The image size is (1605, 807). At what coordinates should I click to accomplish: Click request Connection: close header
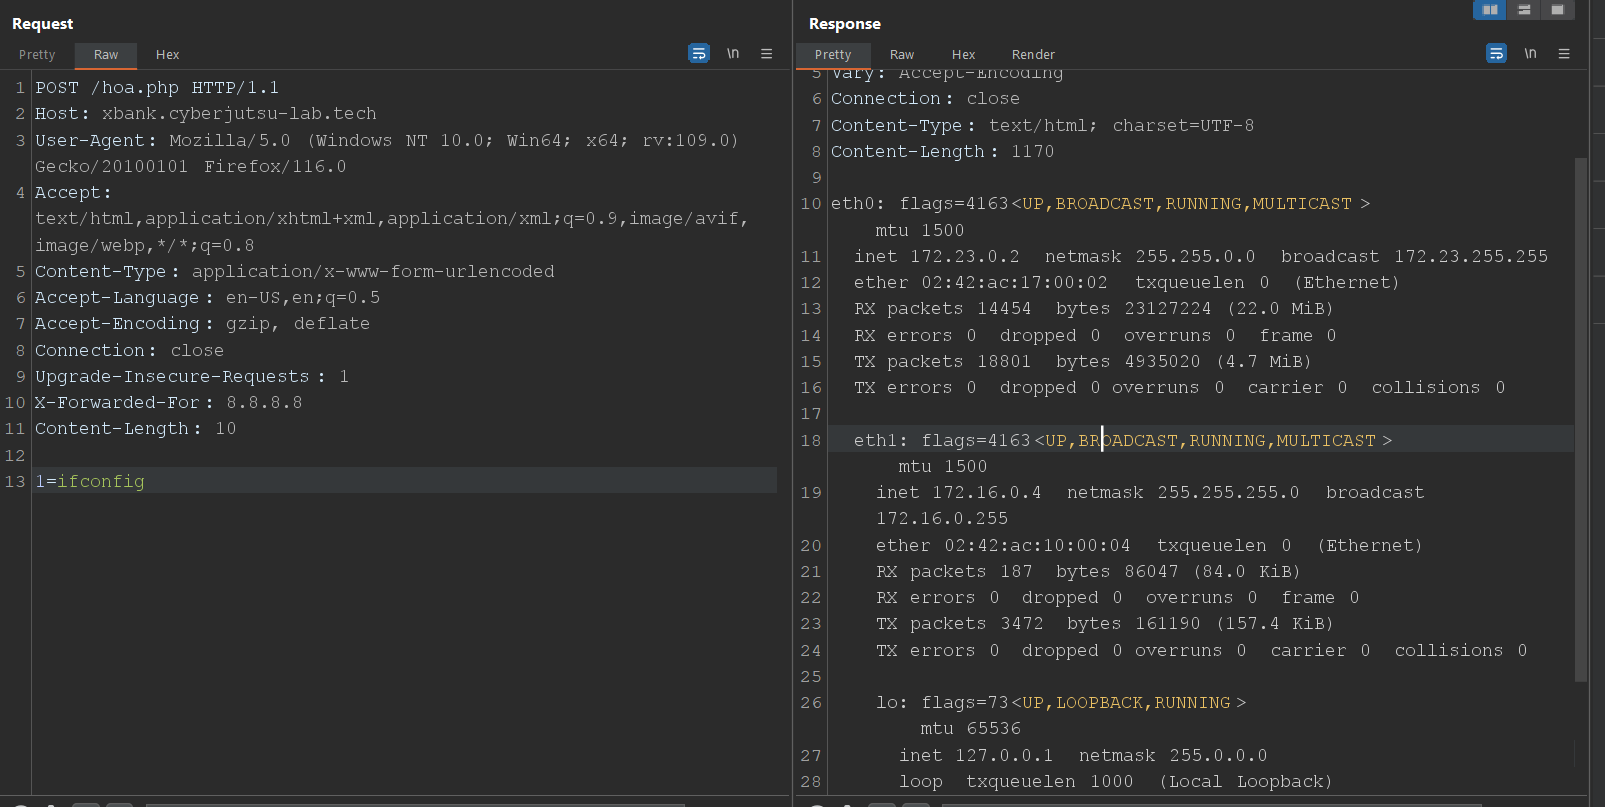pos(129,350)
